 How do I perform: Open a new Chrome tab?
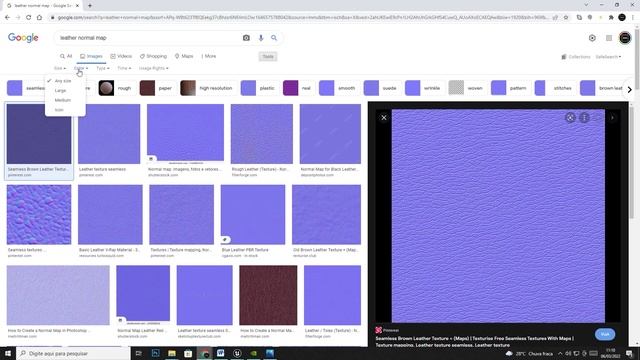coord(90,6)
